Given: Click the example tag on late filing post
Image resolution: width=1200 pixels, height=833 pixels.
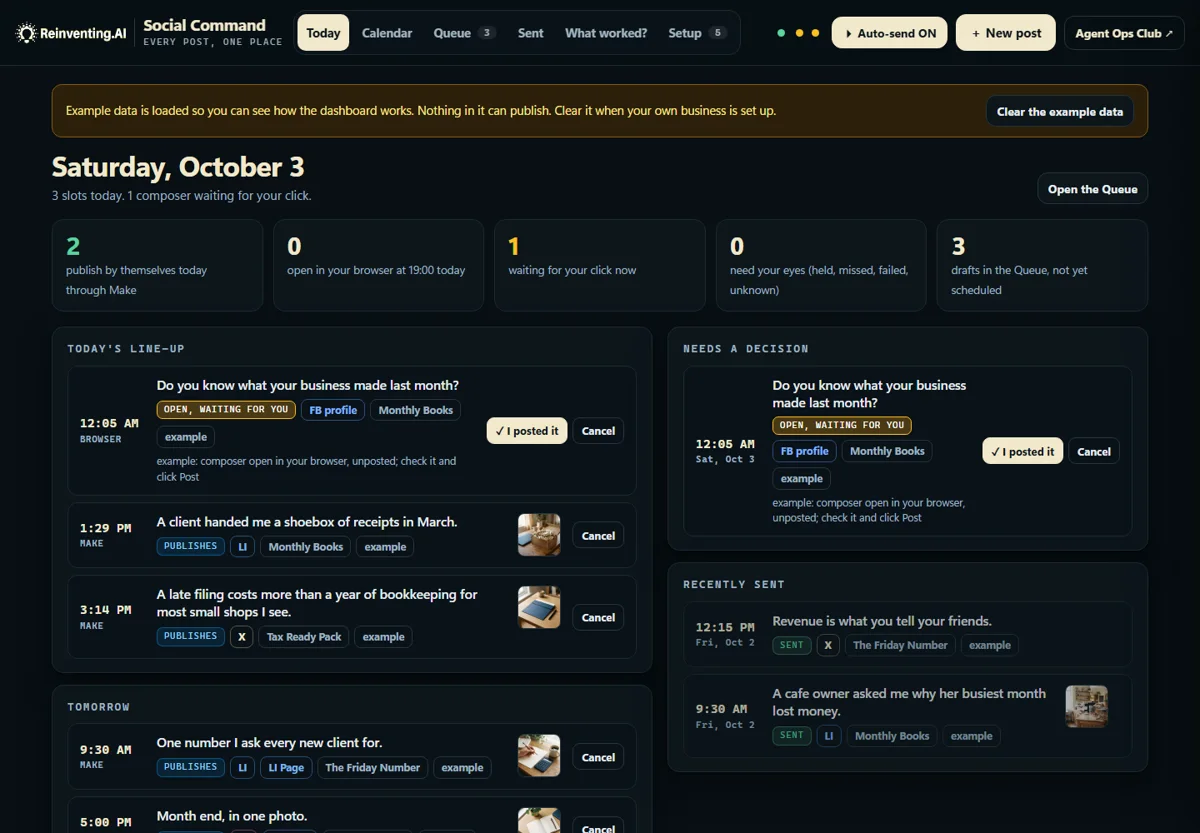Looking at the screenshot, I should [384, 637].
